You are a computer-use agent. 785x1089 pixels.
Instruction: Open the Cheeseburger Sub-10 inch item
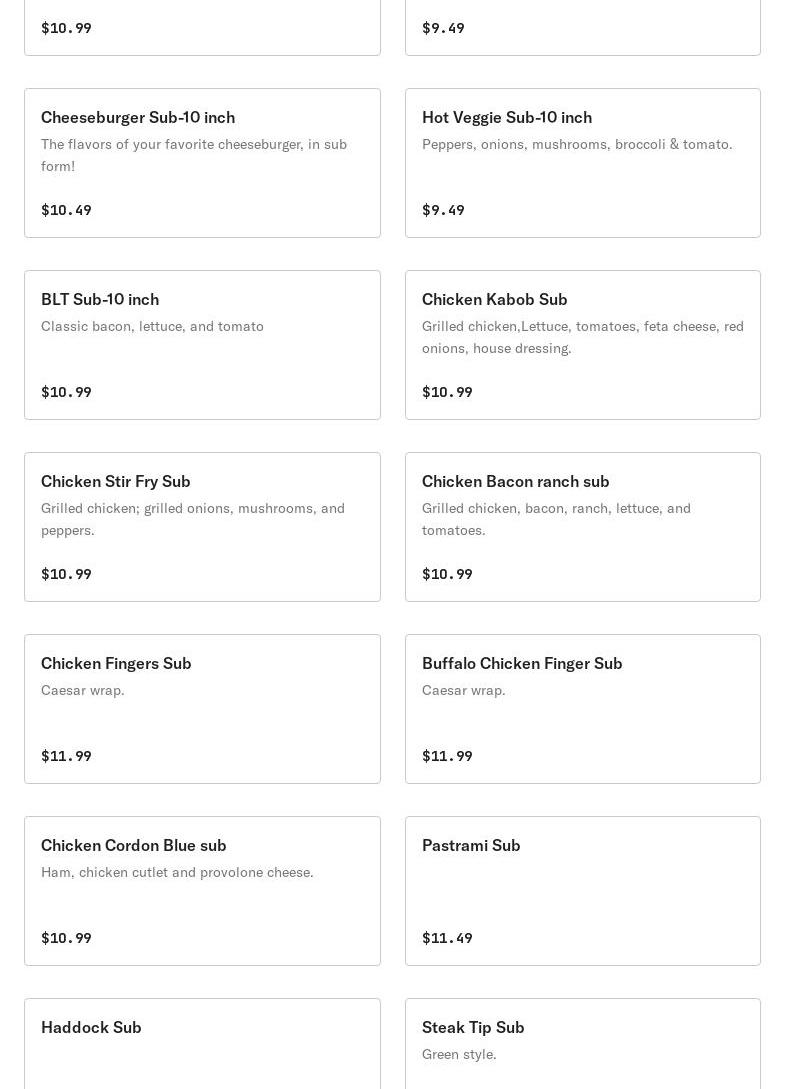point(202,163)
